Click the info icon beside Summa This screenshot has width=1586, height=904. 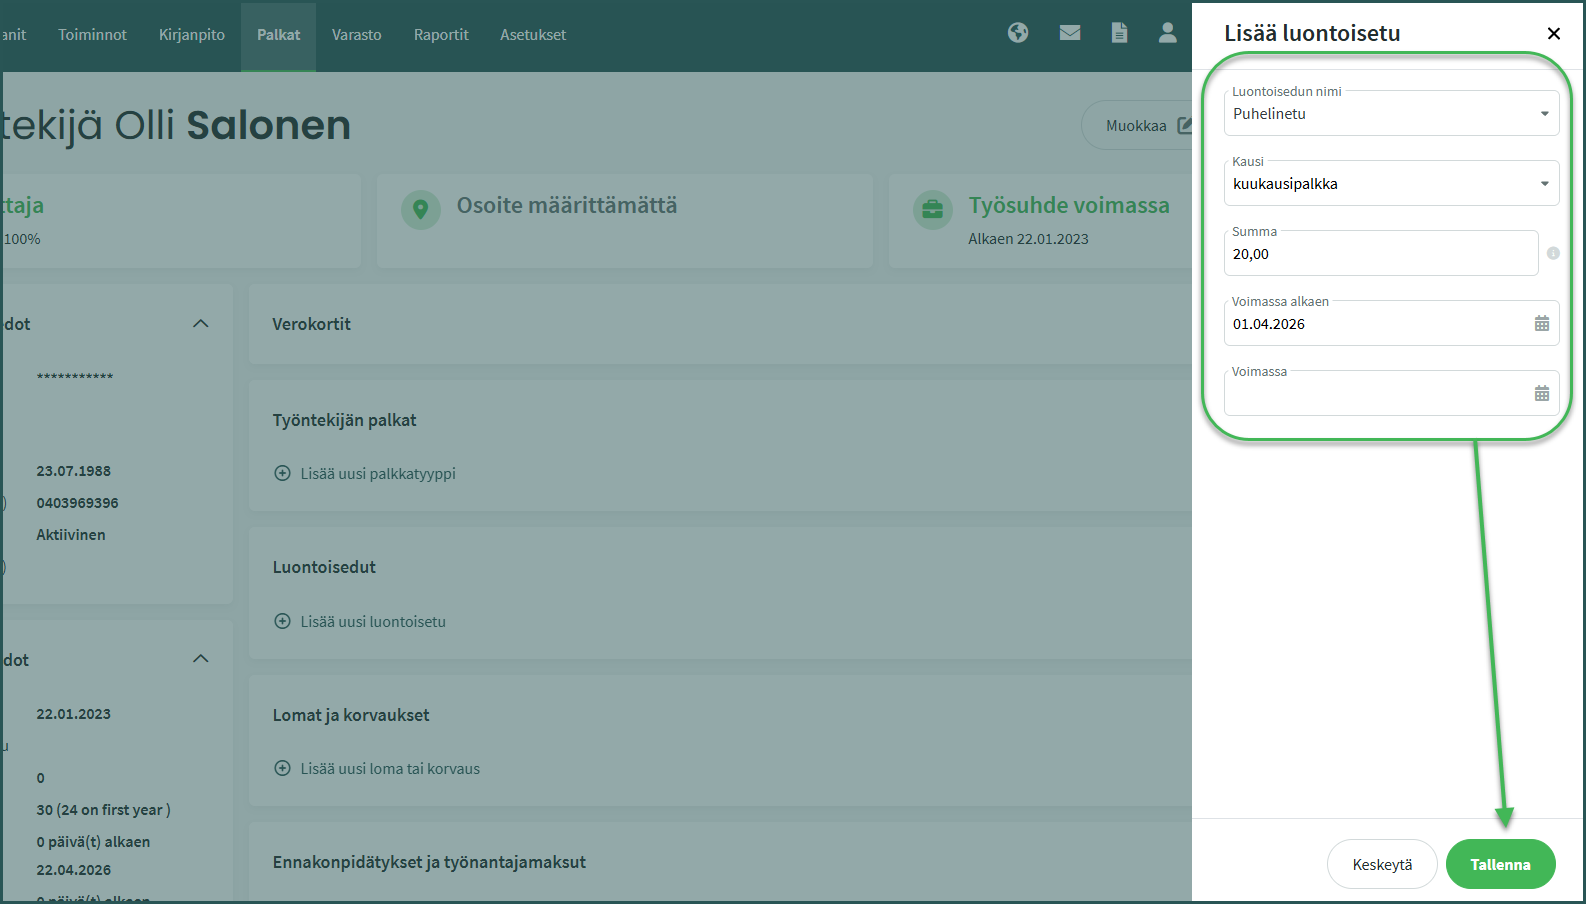(1553, 253)
